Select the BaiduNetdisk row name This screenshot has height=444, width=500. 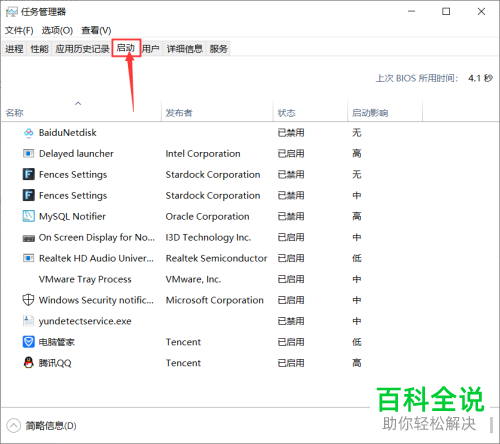[68, 133]
